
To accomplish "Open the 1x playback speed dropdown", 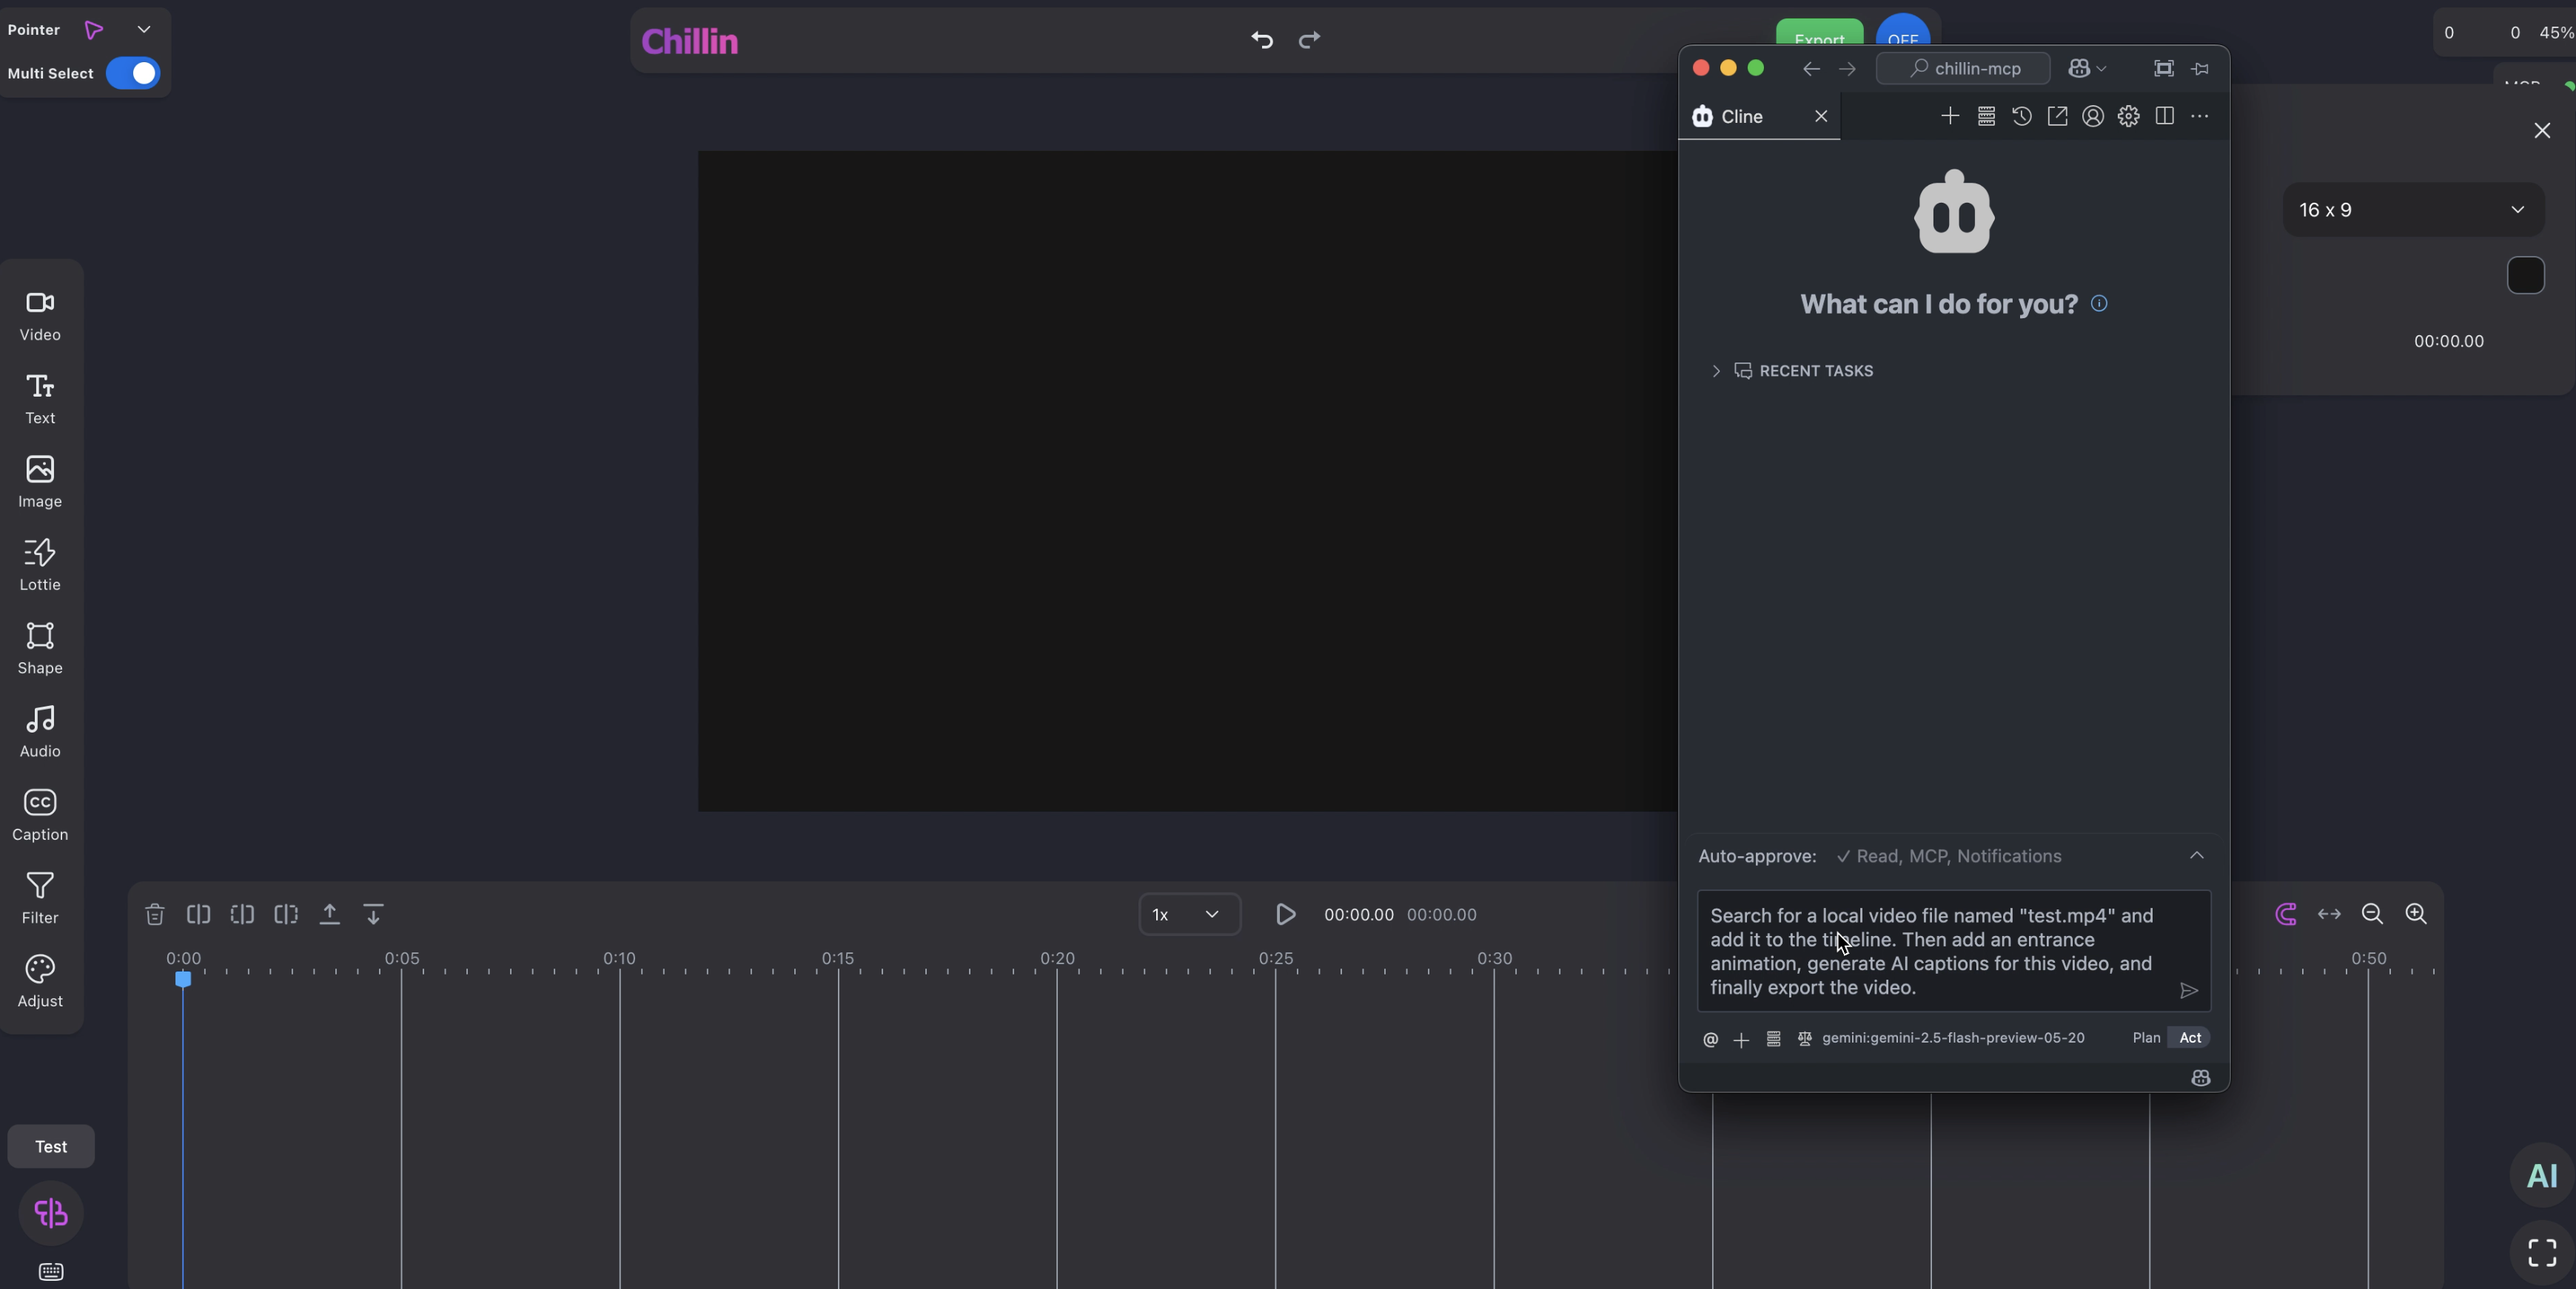I will point(1190,914).
